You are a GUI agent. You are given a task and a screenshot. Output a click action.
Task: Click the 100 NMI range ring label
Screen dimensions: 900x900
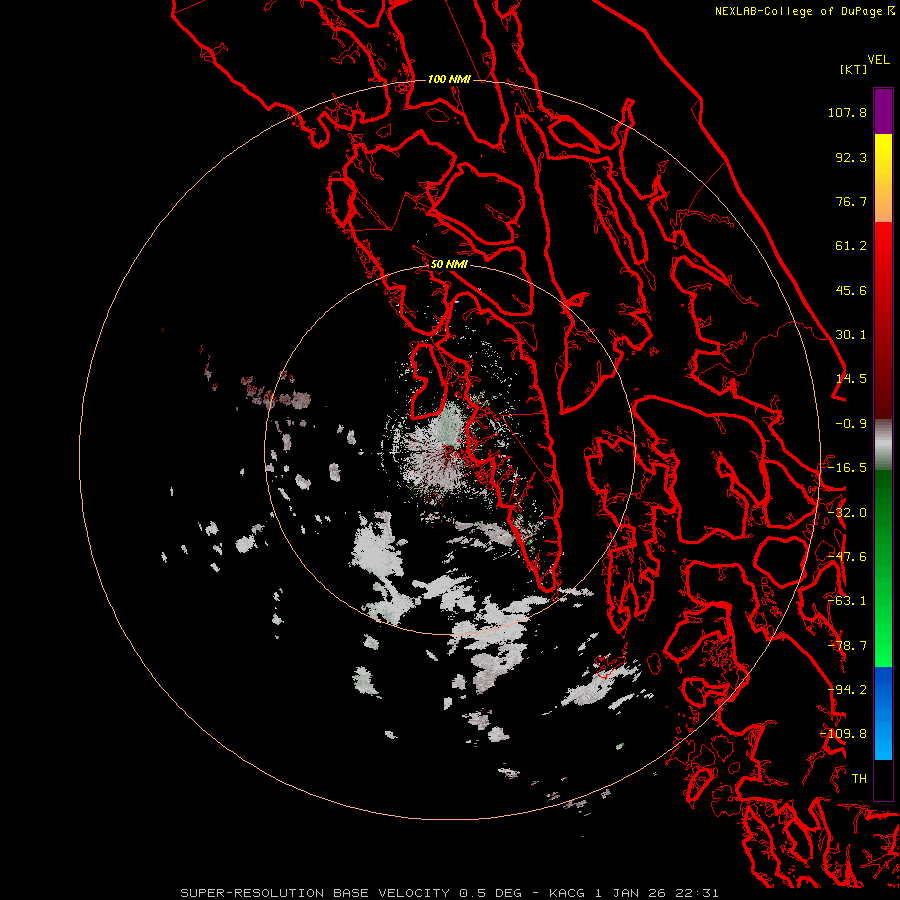click(x=449, y=79)
